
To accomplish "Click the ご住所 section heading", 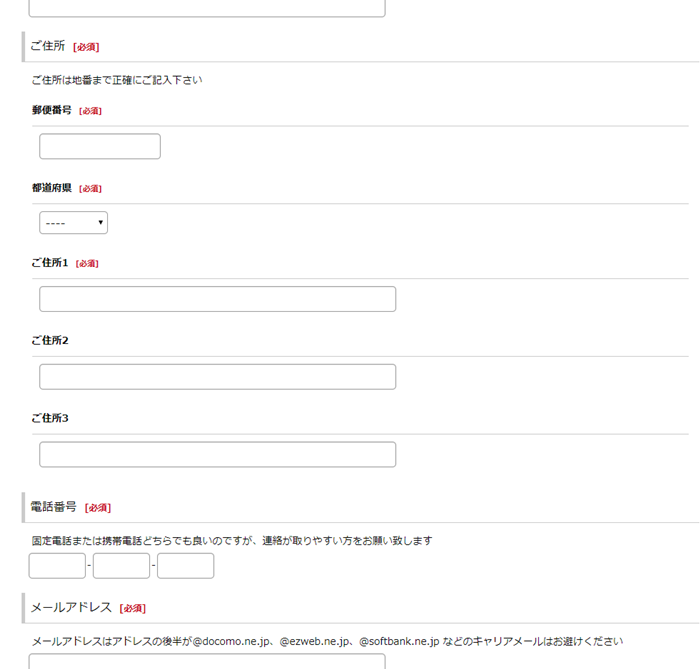I will 48,46.
